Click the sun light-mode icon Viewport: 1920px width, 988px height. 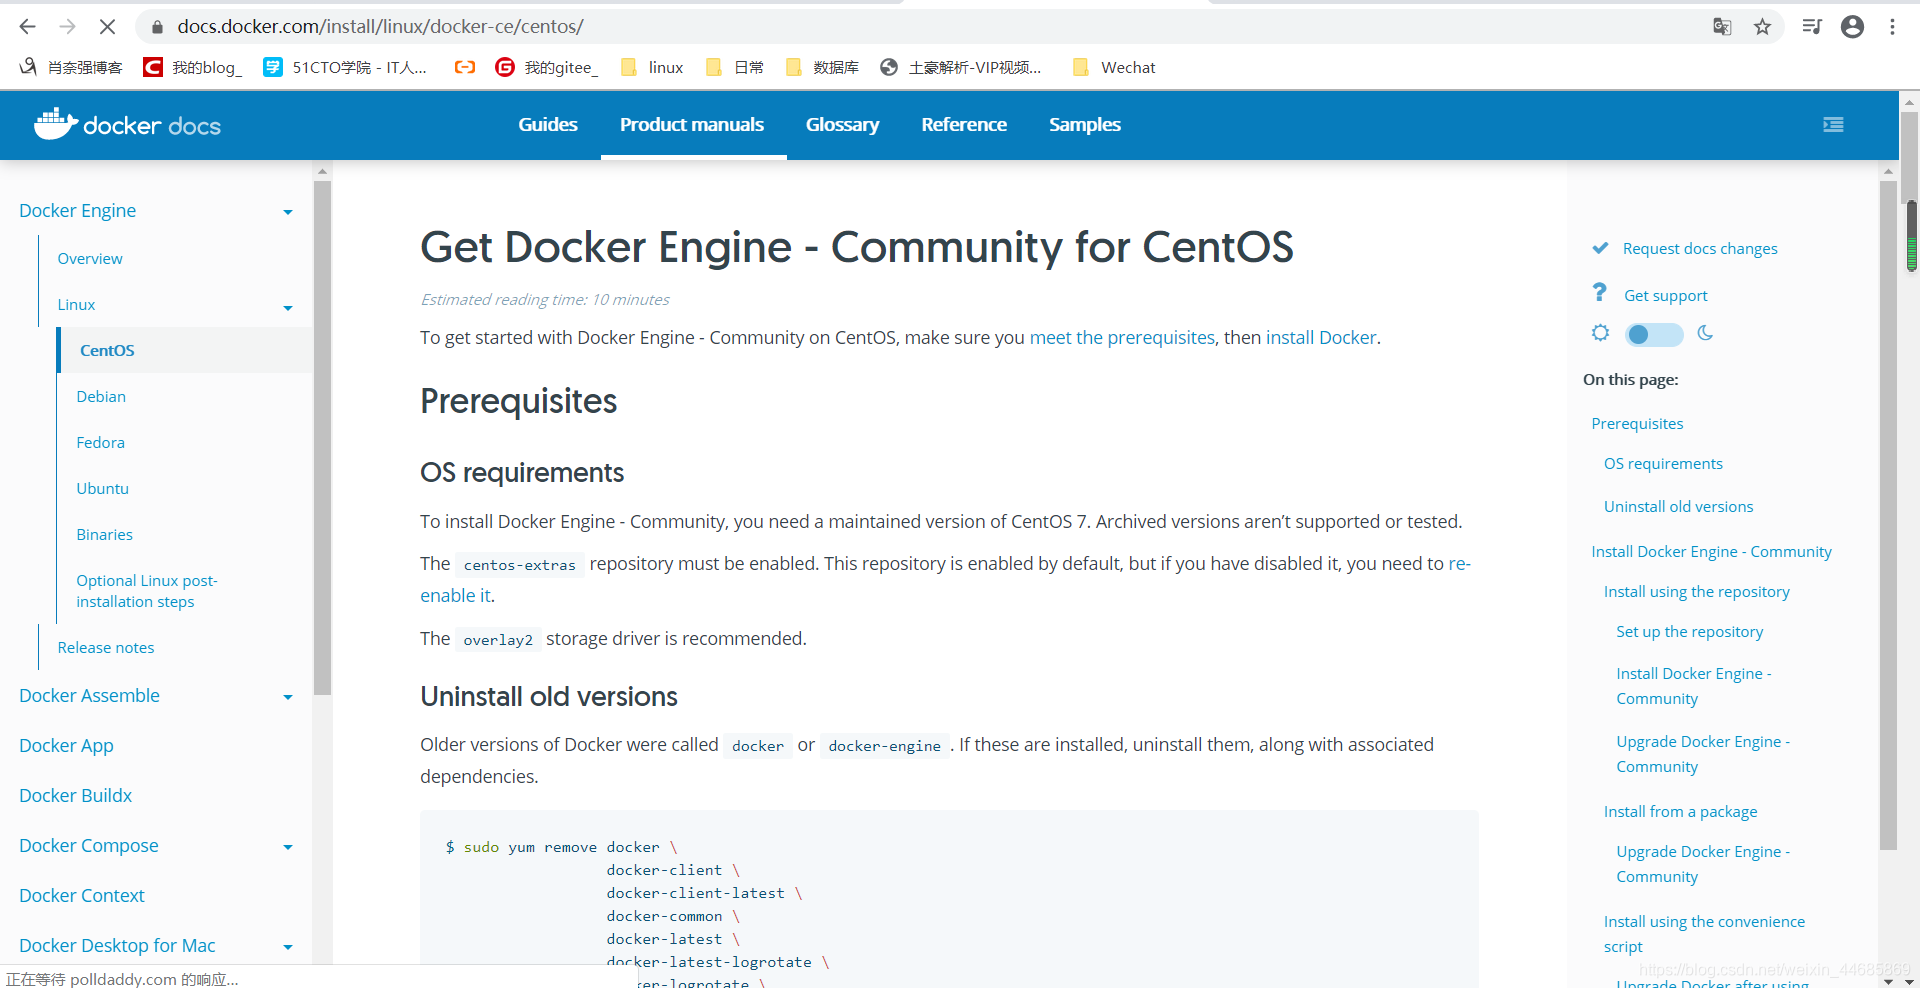click(1600, 333)
